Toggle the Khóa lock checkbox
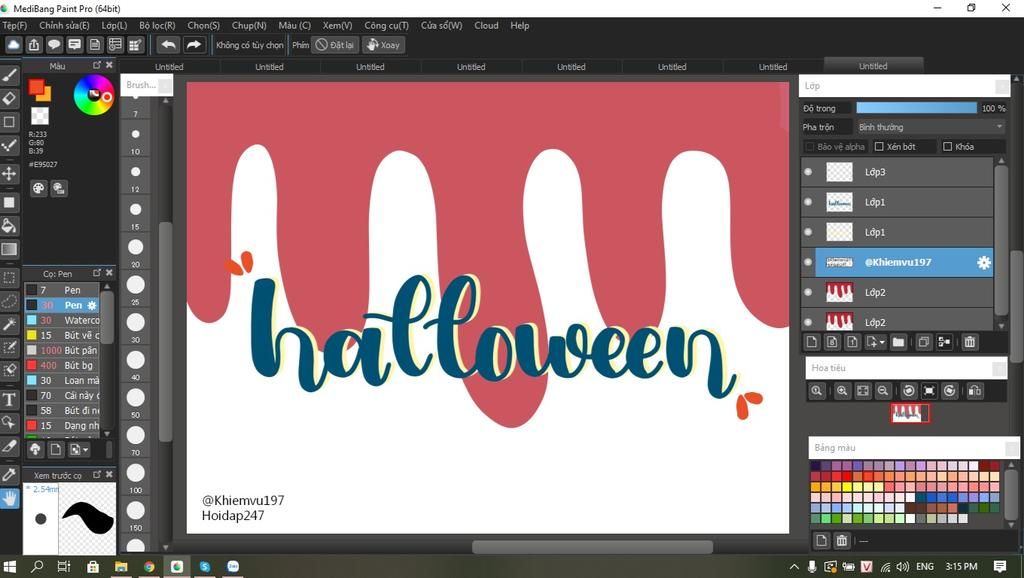 (948, 146)
